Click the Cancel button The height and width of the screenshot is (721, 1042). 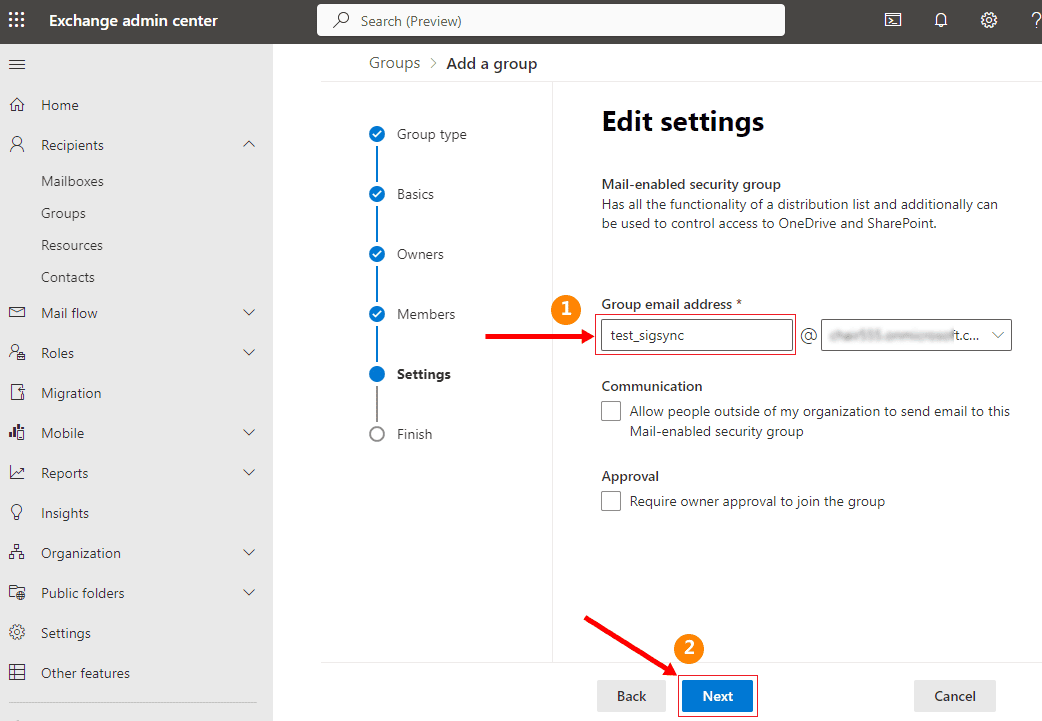point(954,696)
